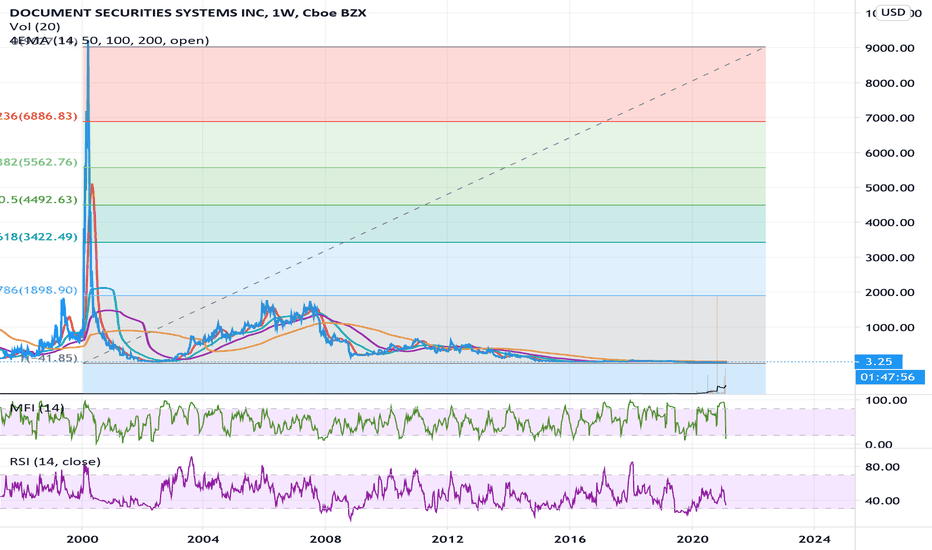Click the bar countdown timer 01:47:56
Screen dimensions: 932x550
889,377
